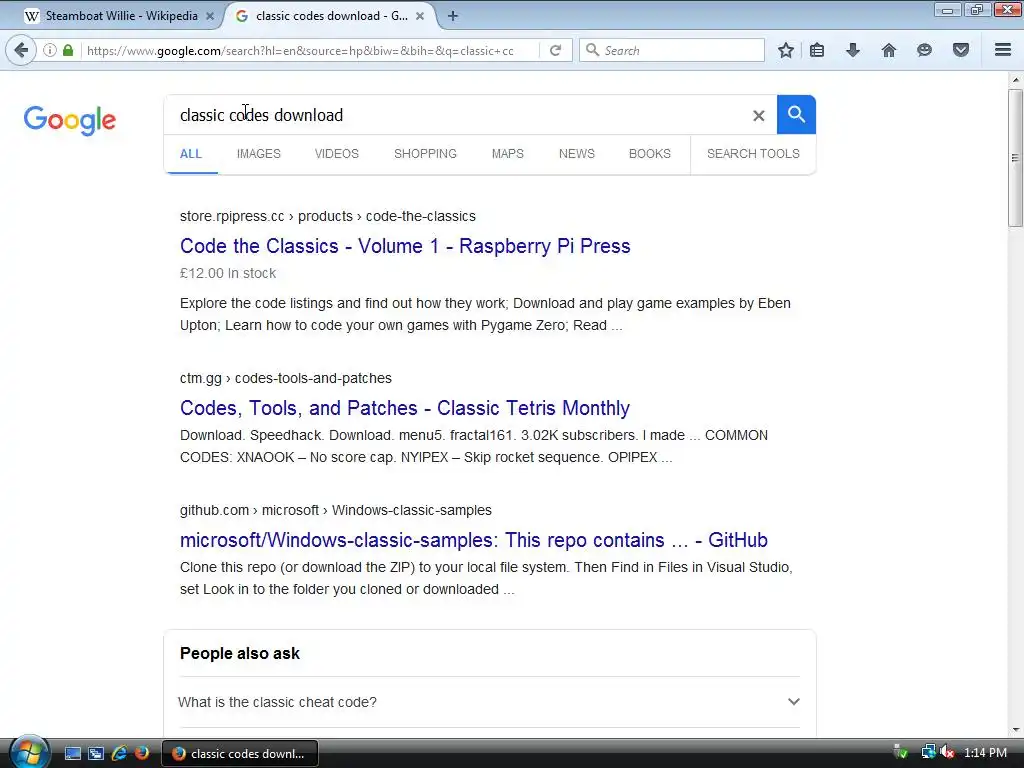Open the BOOKS results tab
The image size is (1024, 768).
(650, 154)
